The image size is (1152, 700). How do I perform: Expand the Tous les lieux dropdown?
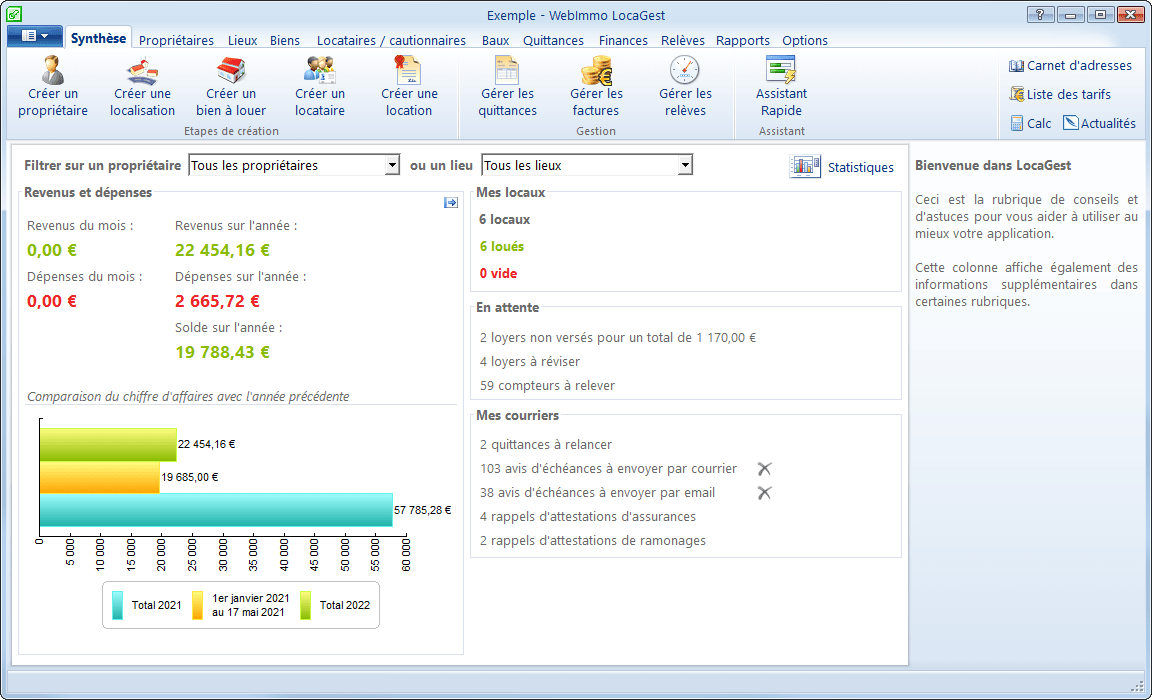click(x=684, y=166)
